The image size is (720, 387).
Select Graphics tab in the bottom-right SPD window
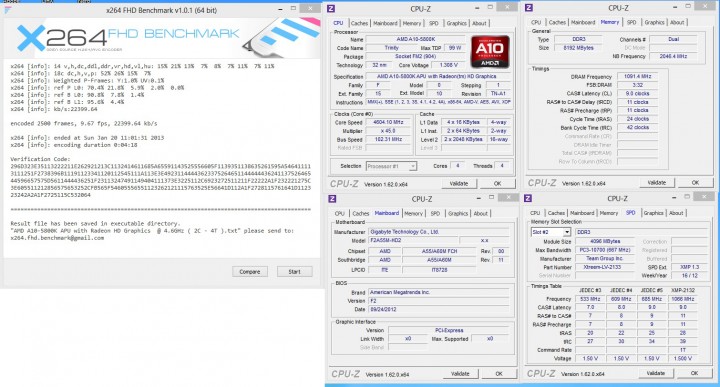coord(653,213)
